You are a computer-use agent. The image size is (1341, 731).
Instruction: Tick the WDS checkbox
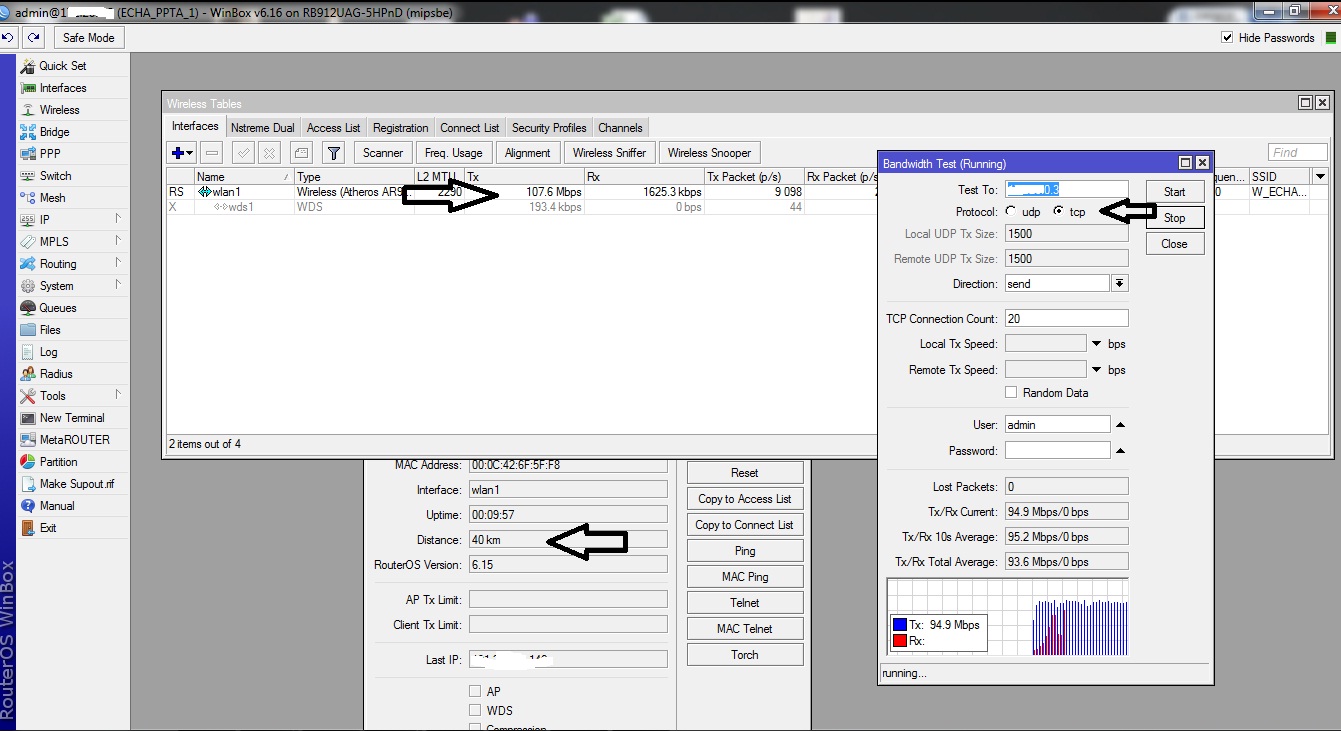pos(475,710)
